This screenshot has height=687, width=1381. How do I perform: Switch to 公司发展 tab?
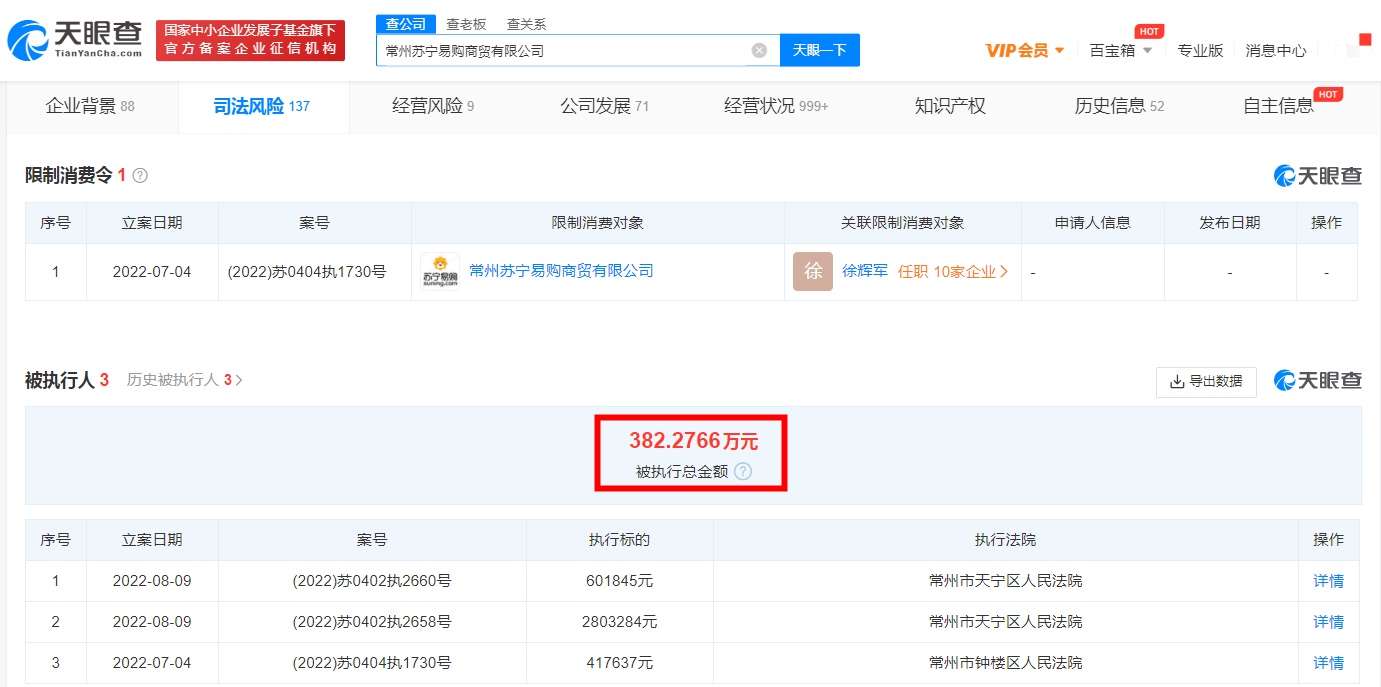point(605,106)
